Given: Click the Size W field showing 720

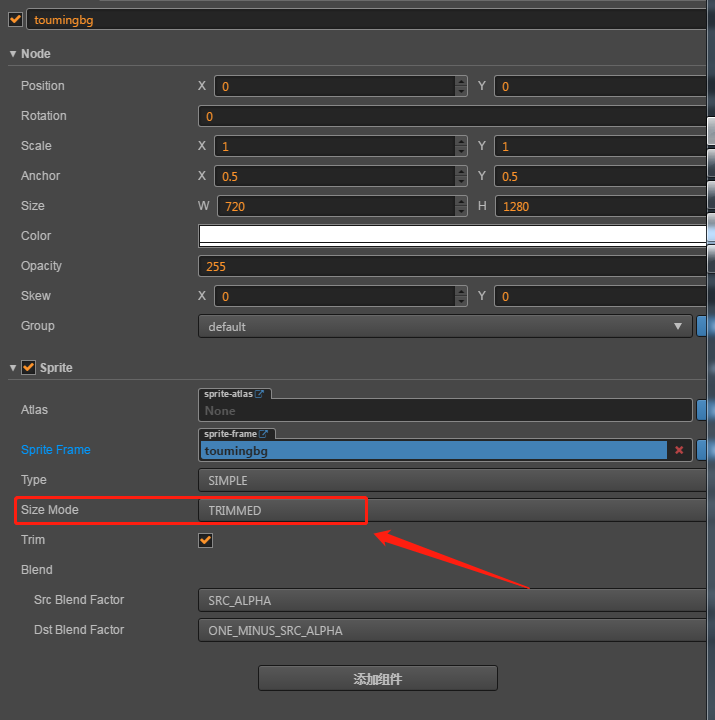Looking at the screenshot, I should pyautogui.click(x=336, y=206).
